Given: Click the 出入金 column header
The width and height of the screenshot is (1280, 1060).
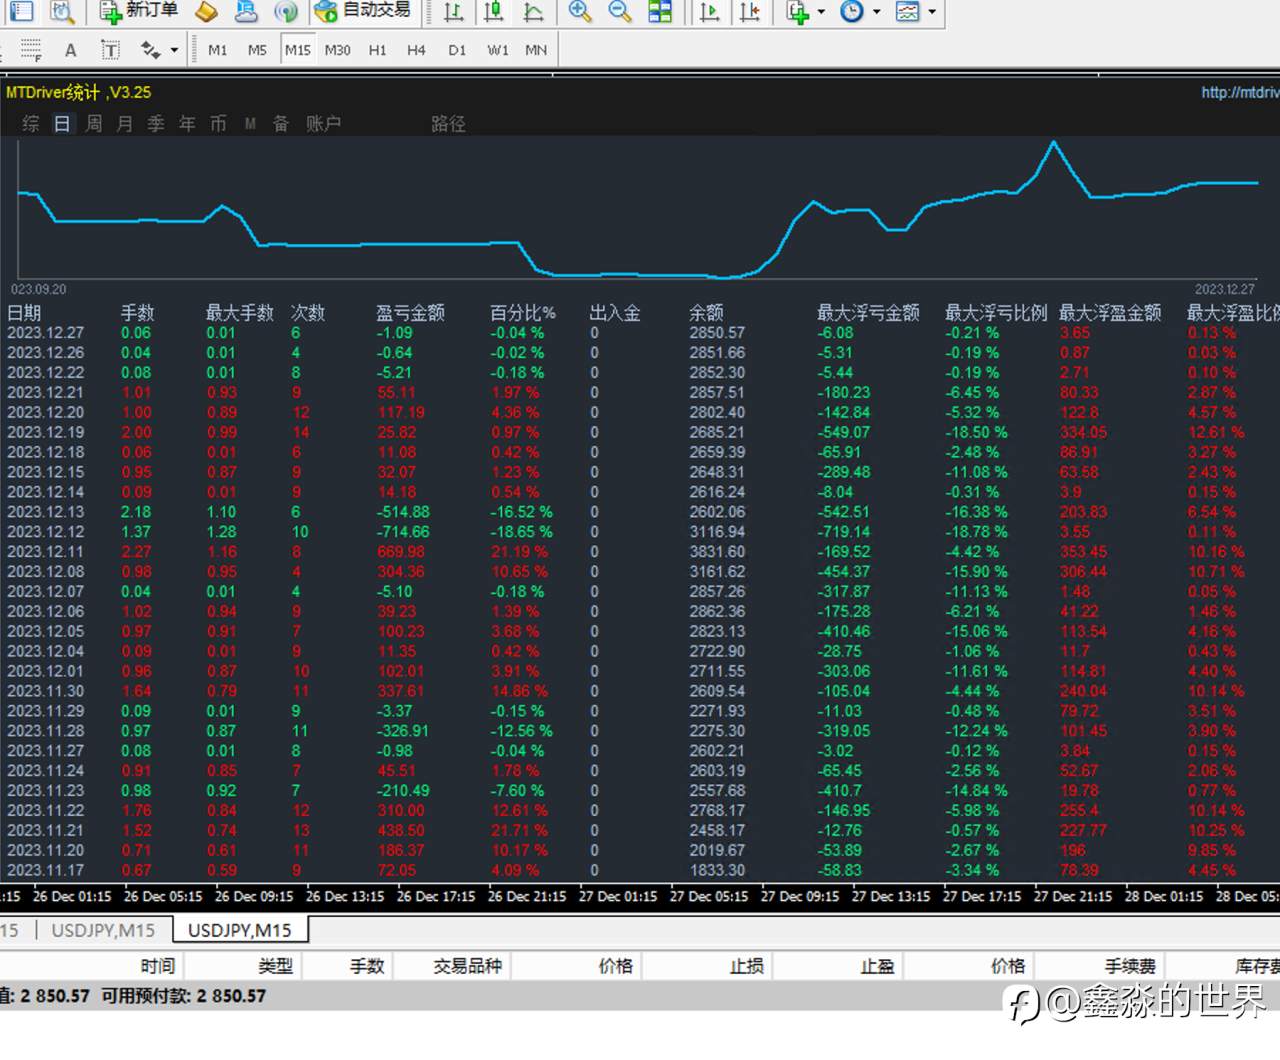Looking at the screenshot, I should 615,313.
